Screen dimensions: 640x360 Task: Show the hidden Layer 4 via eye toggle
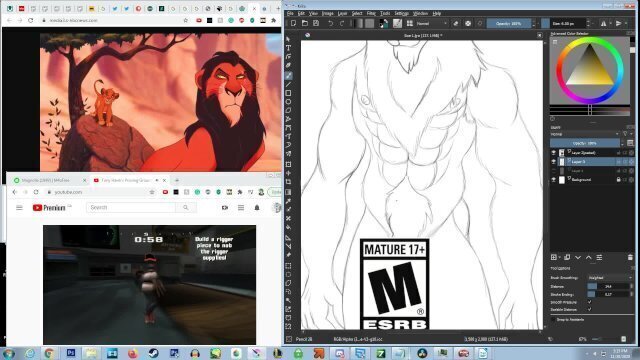tap(553, 171)
